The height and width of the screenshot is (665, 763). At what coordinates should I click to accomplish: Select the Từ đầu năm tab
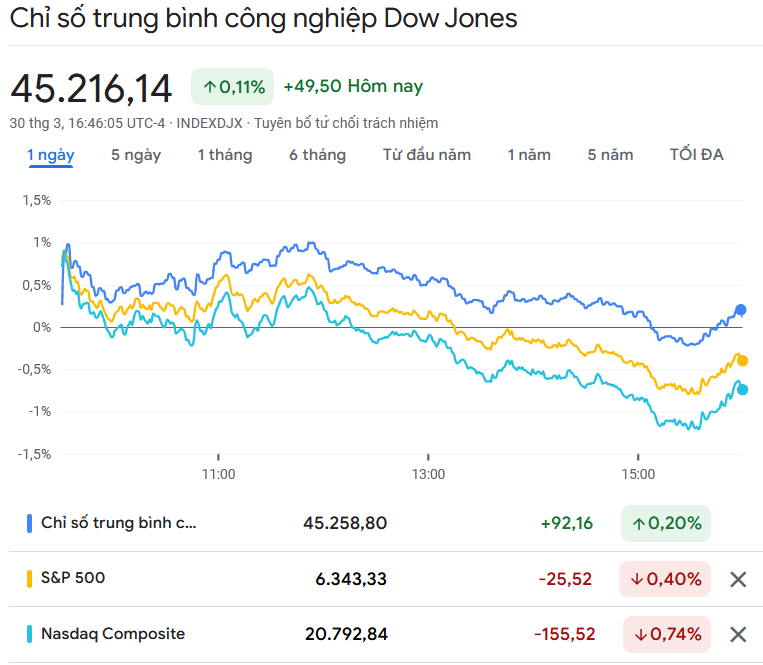click(x=427, y=155)
